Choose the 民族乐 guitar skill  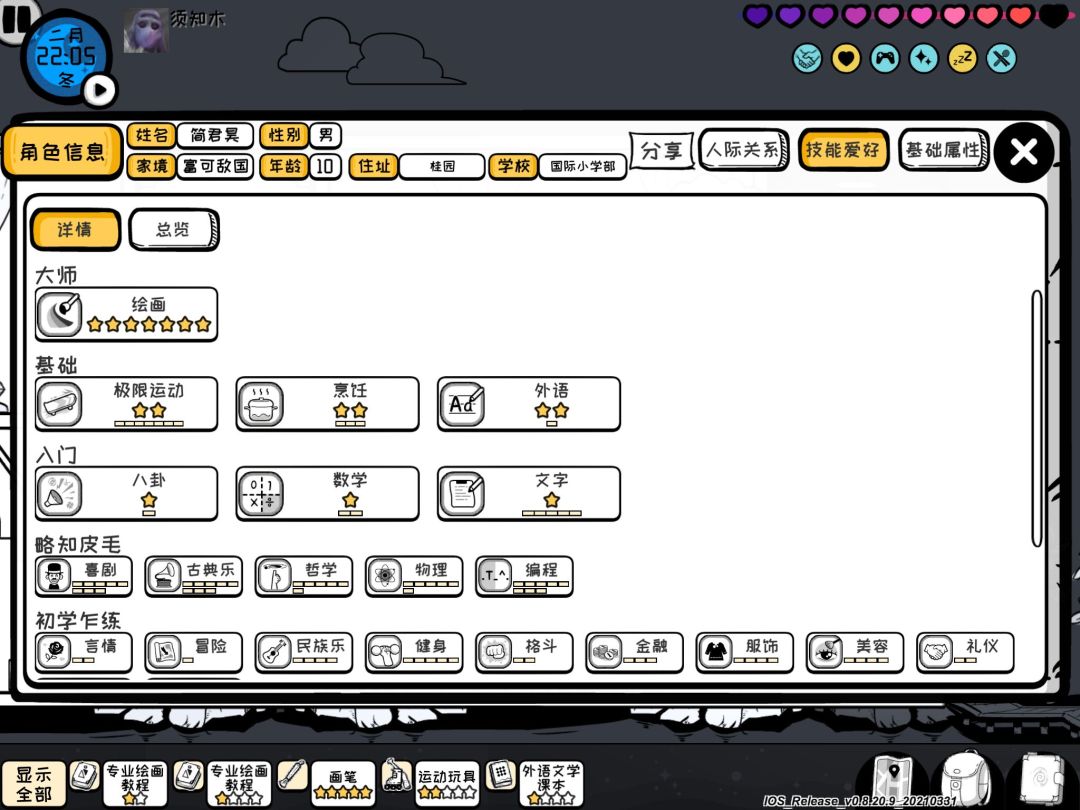coord(304,652)
